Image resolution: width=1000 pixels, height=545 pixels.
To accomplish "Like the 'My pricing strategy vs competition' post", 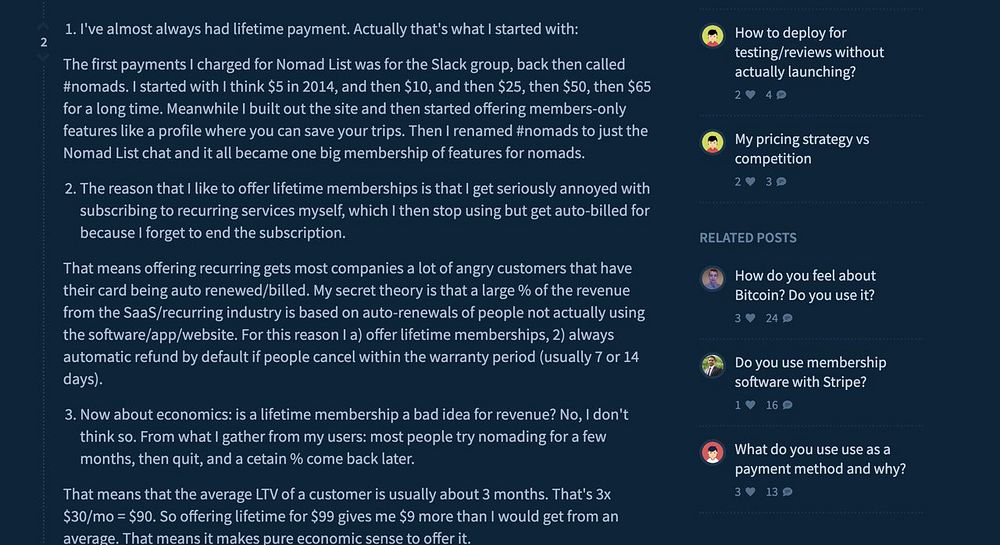I will tap(751, 182).
